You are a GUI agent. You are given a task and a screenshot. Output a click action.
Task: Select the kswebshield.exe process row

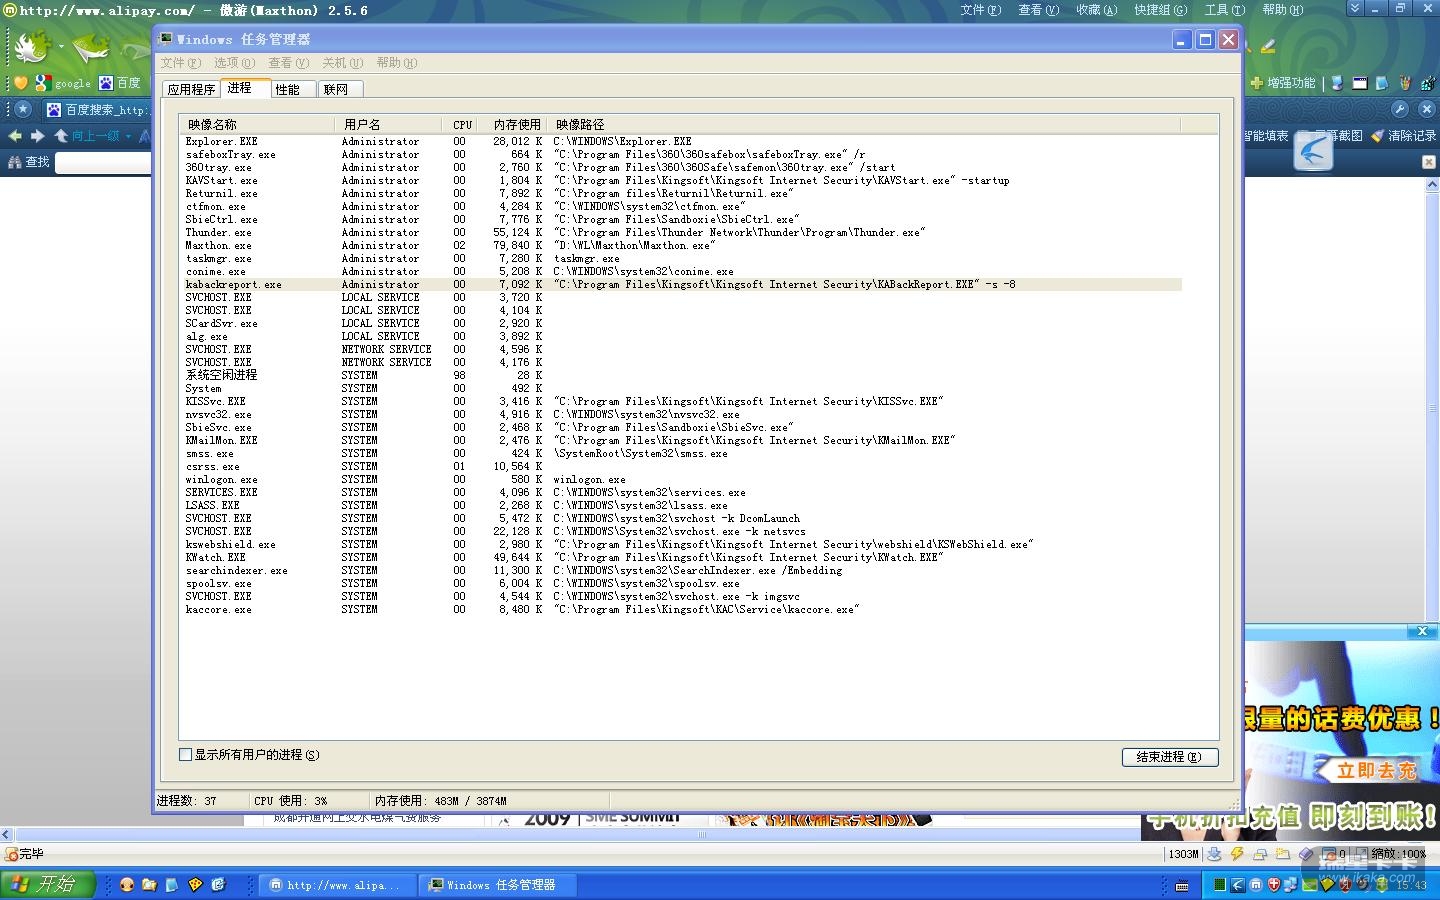point(681,545)
